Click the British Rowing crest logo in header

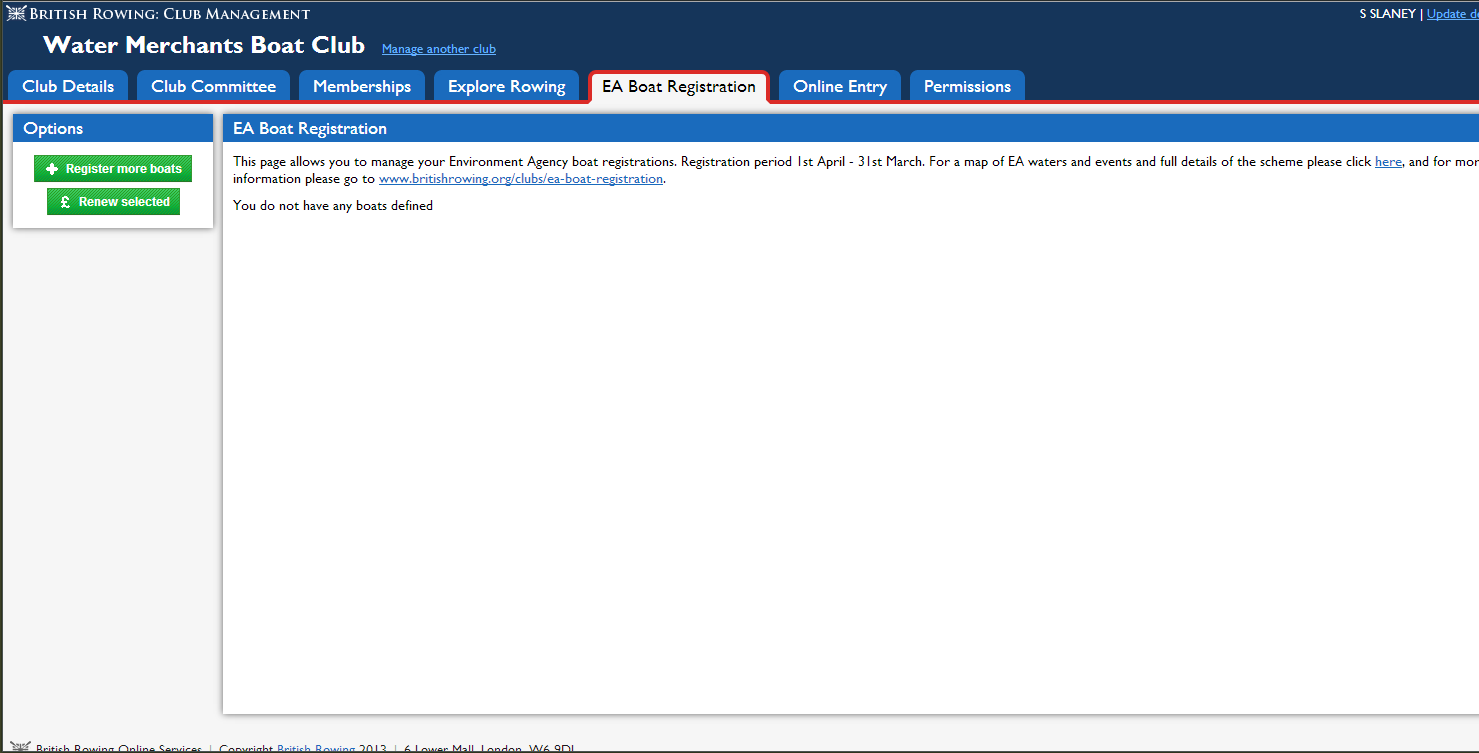tap(16, 14)
